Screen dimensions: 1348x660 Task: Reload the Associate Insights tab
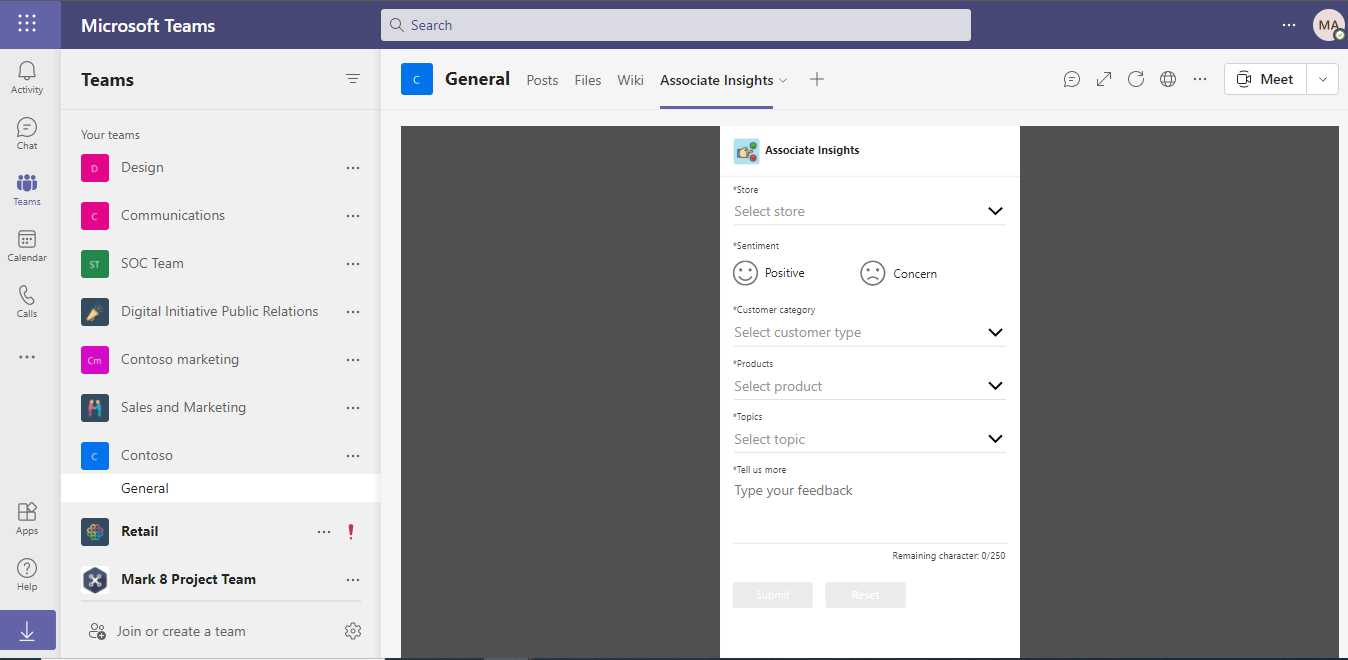tap(1136, 79)
